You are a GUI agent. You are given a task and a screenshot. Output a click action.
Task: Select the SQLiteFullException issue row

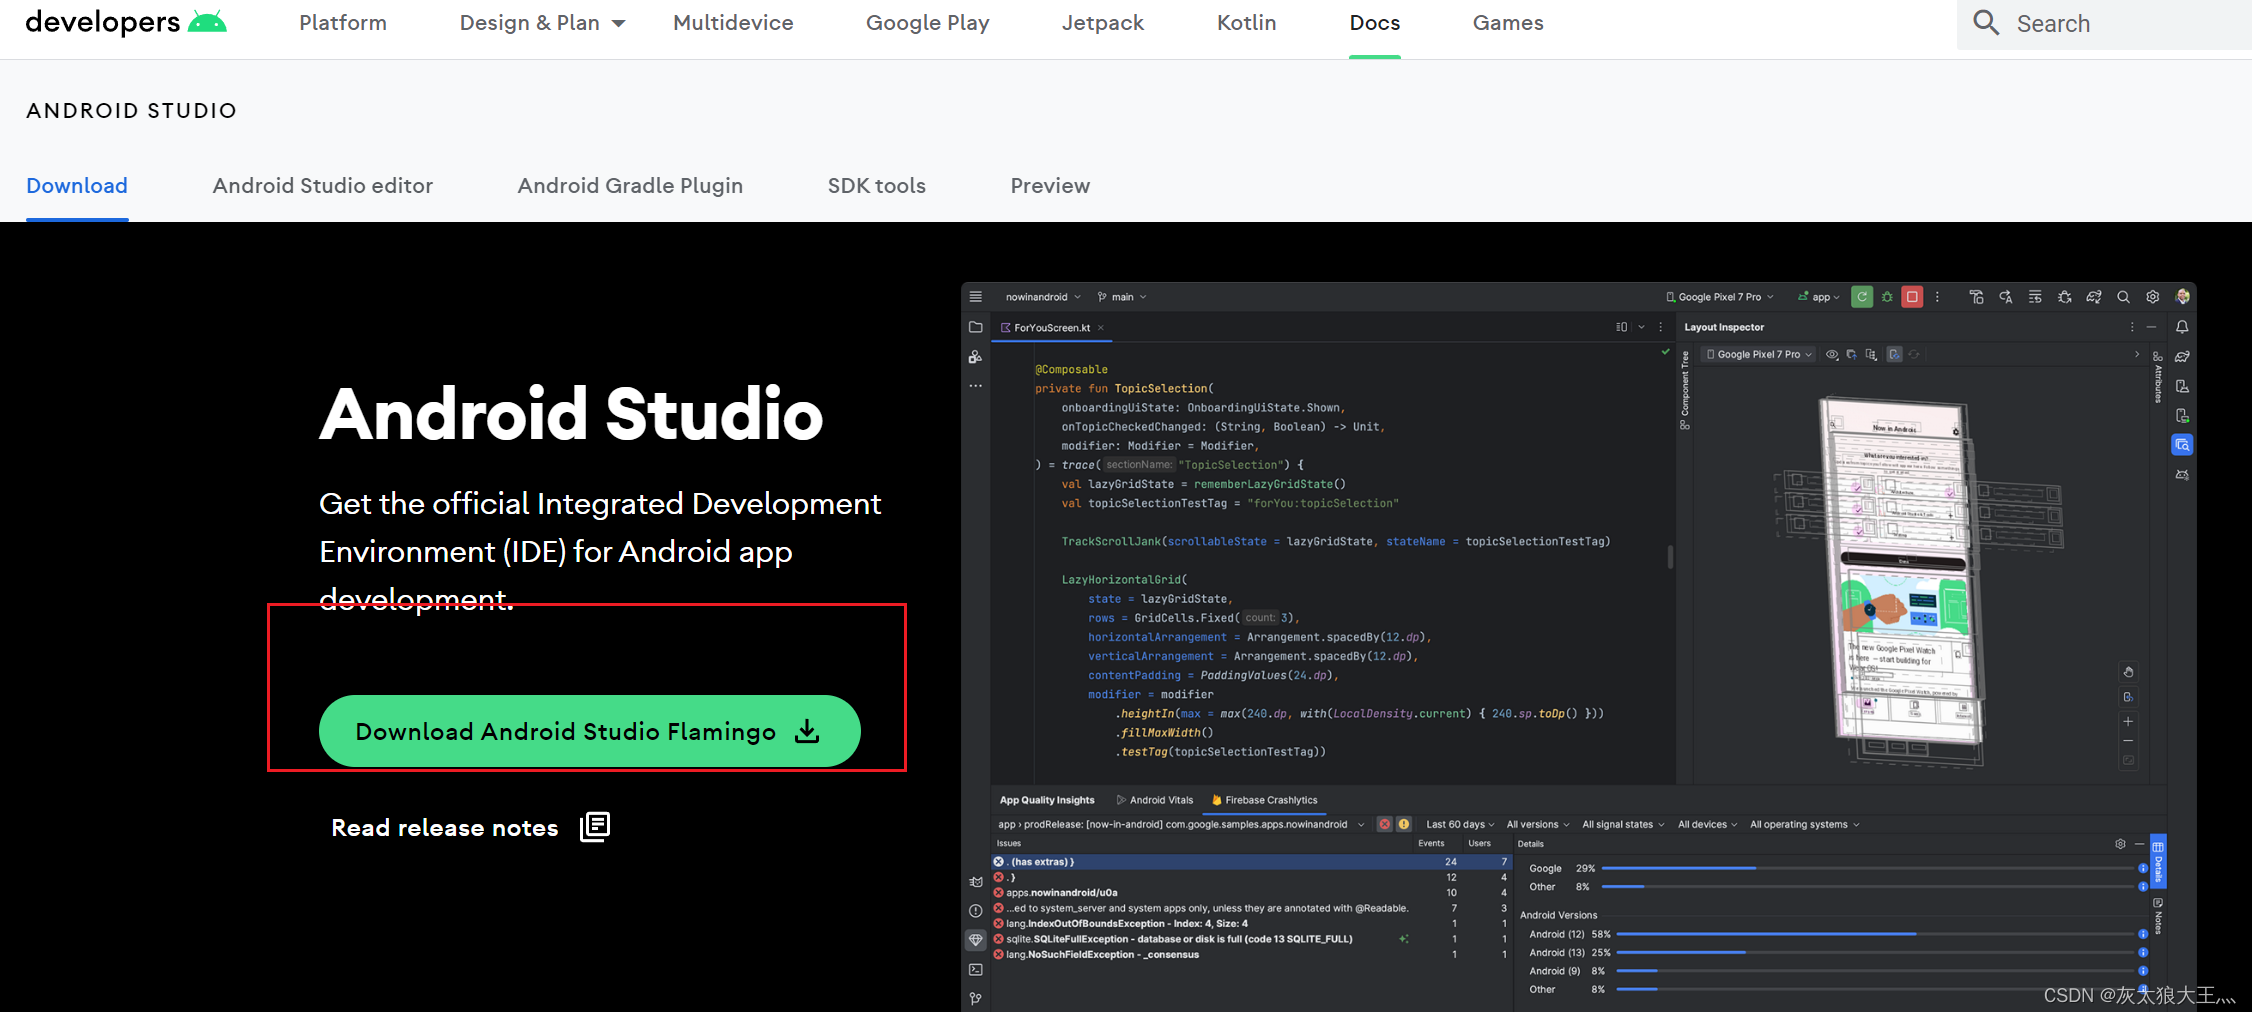coord(1250,939)
